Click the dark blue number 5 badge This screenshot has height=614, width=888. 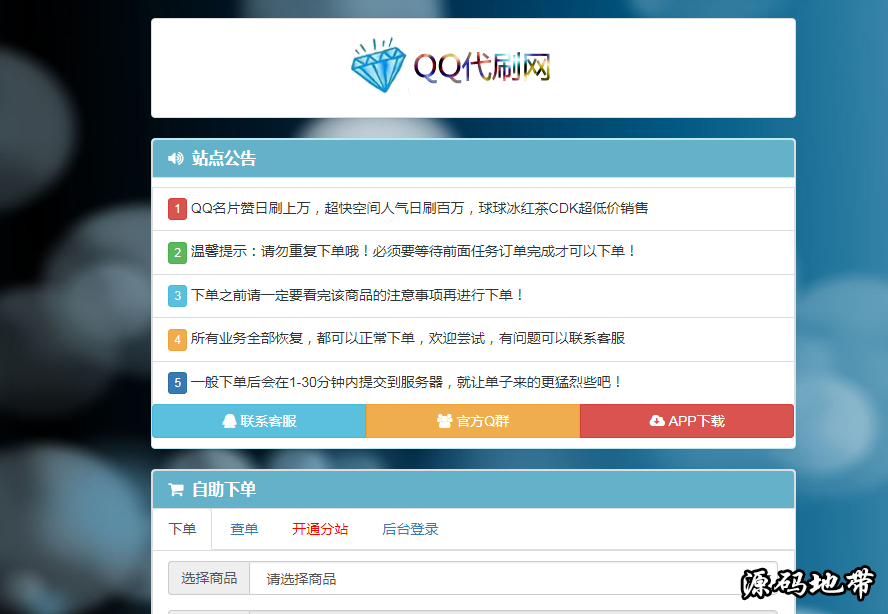pyautogui.click(x=177, y=383)
